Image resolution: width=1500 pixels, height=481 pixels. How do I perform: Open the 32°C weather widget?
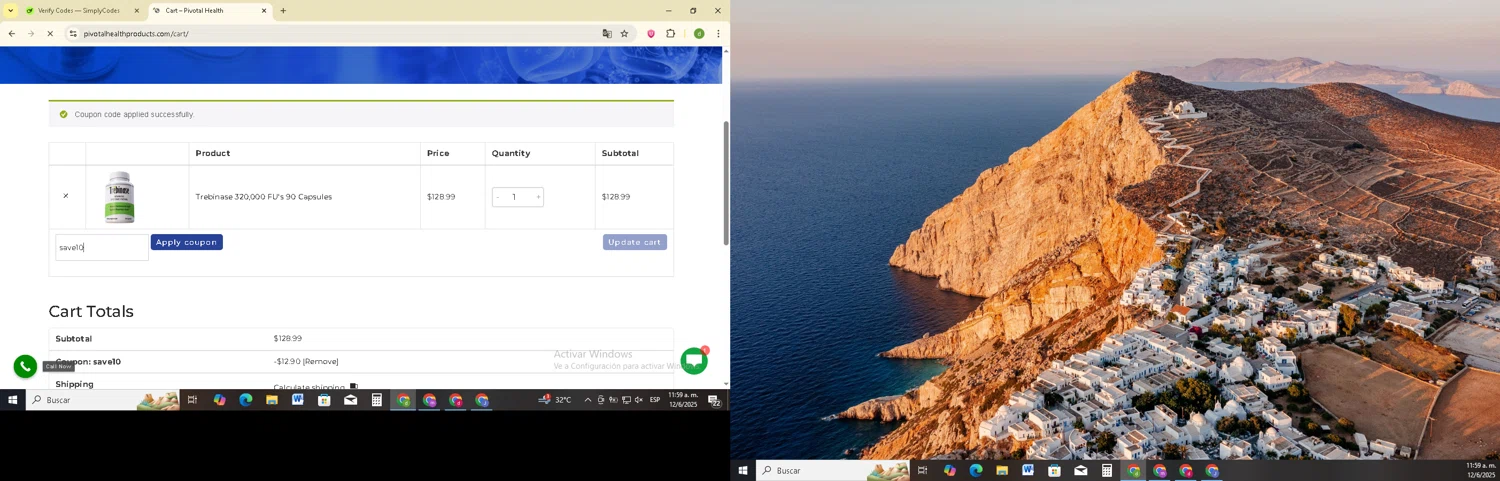pyautogui.click(x=555, y=400)
